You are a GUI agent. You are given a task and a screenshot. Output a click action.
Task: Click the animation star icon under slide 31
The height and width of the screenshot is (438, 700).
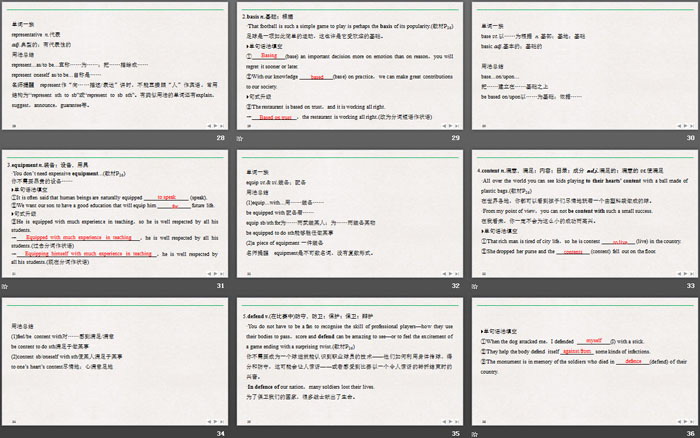coord(4,286)
